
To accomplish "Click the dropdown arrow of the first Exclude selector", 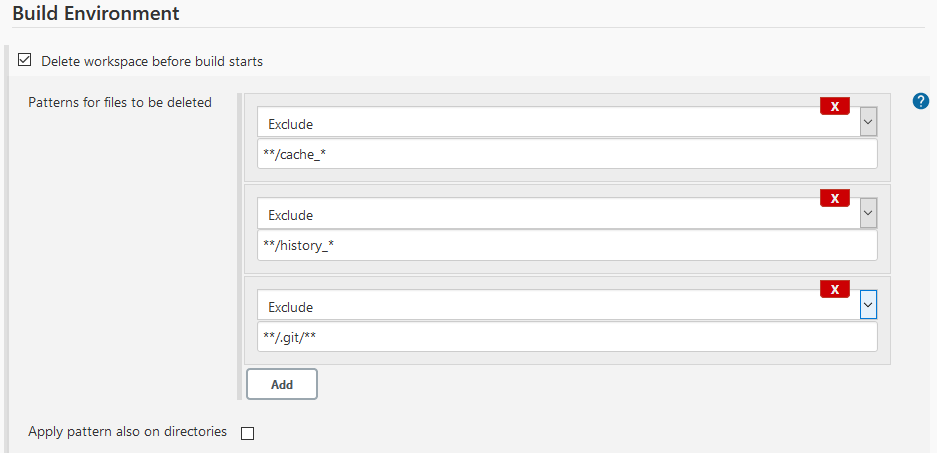I will (x=868, y=122).
